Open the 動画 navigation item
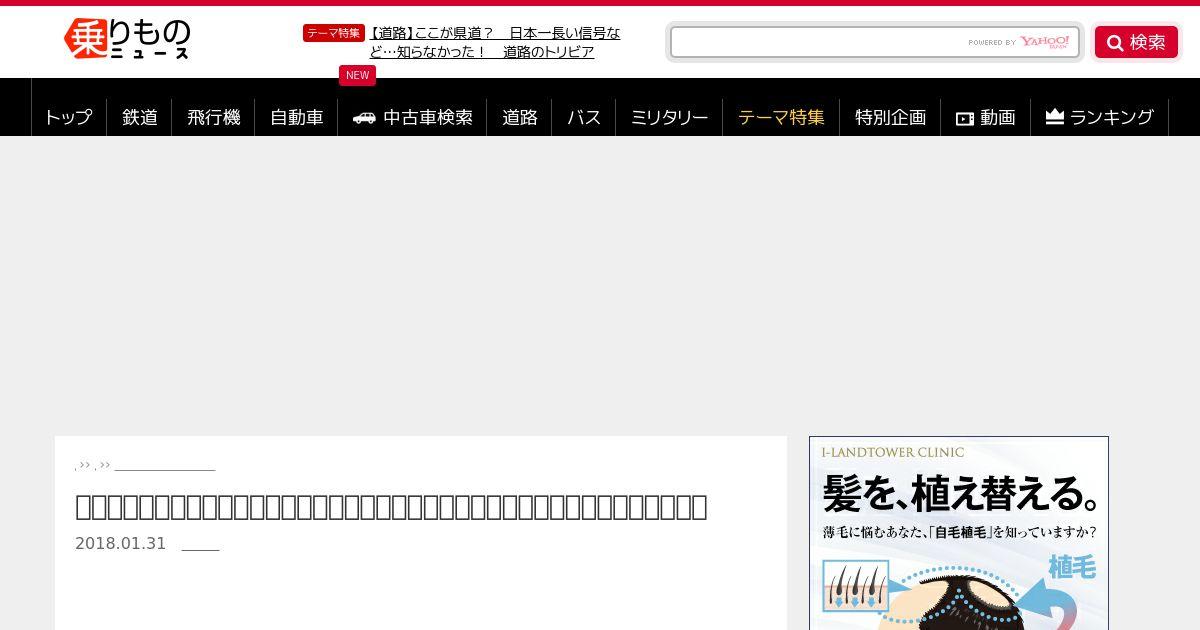Screen dimensions: 1200x630 tap(986, 117)
